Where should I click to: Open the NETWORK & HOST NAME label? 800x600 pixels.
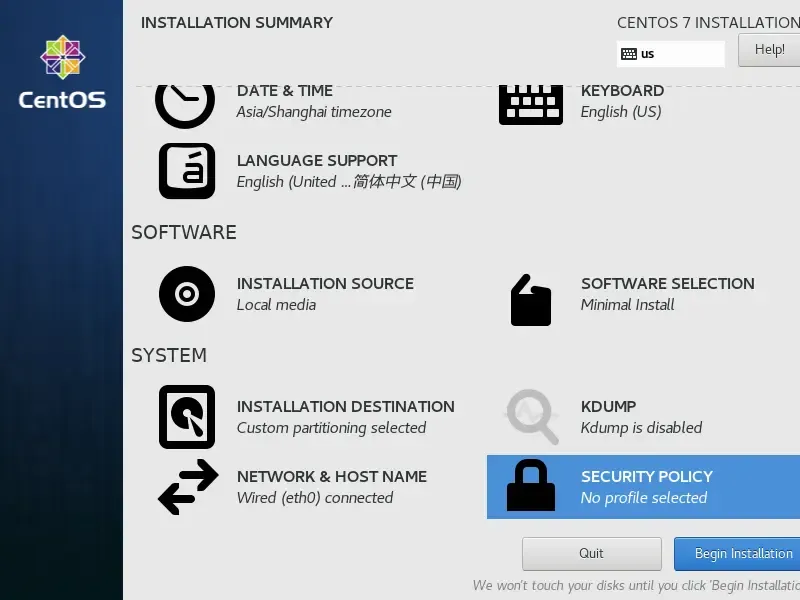pyautogui.click(x=332, y=477)
